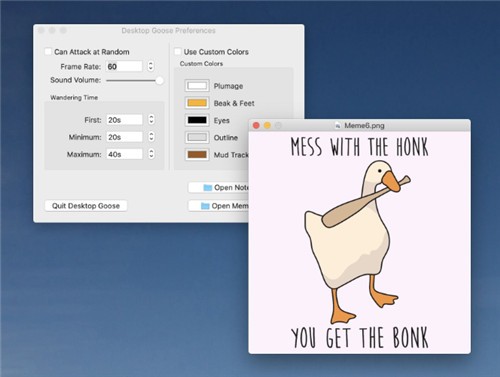Click the Plumage label text

[x=228, y=86]
